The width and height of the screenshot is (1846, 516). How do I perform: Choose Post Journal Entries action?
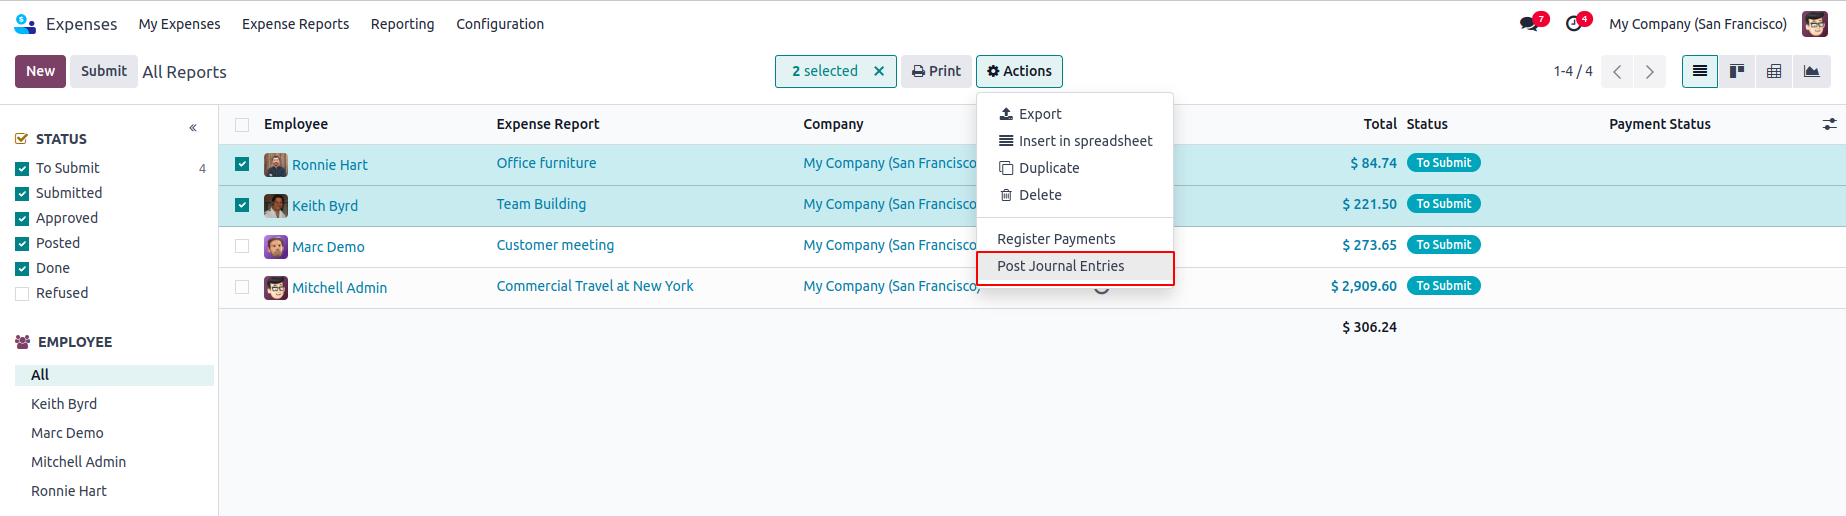1060,266
